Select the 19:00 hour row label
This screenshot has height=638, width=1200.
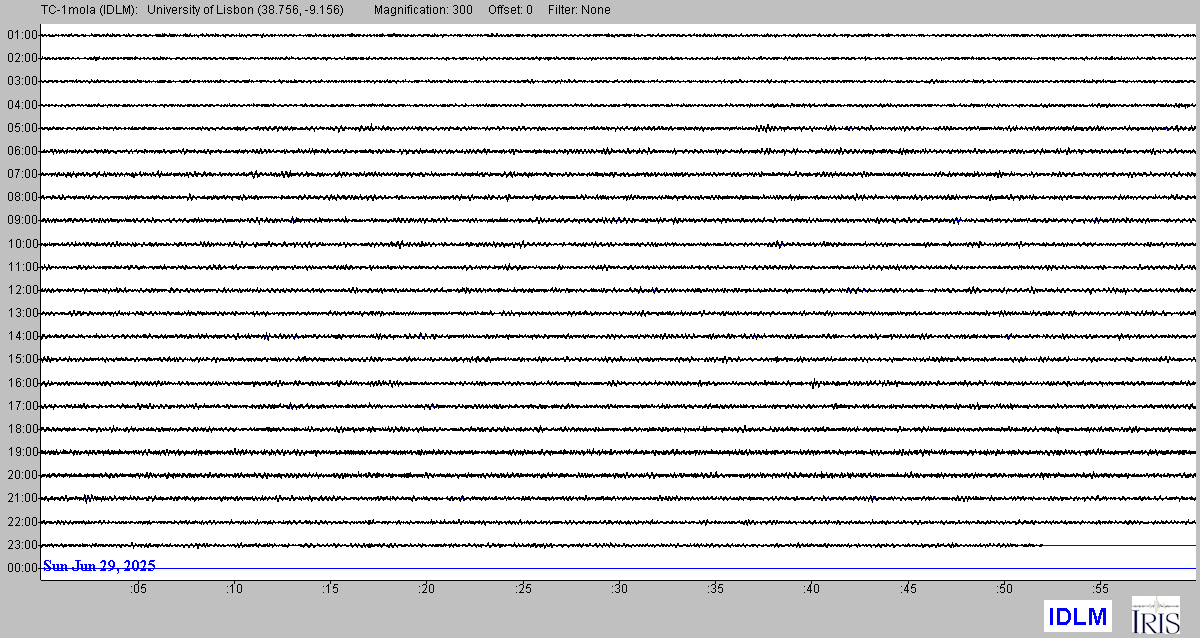(x=22, y=452)
